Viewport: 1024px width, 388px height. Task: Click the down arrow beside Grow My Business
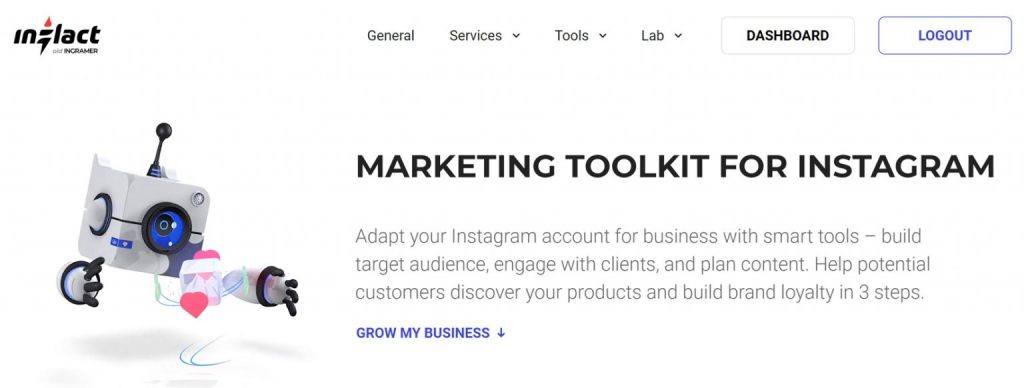pos(501,332)
